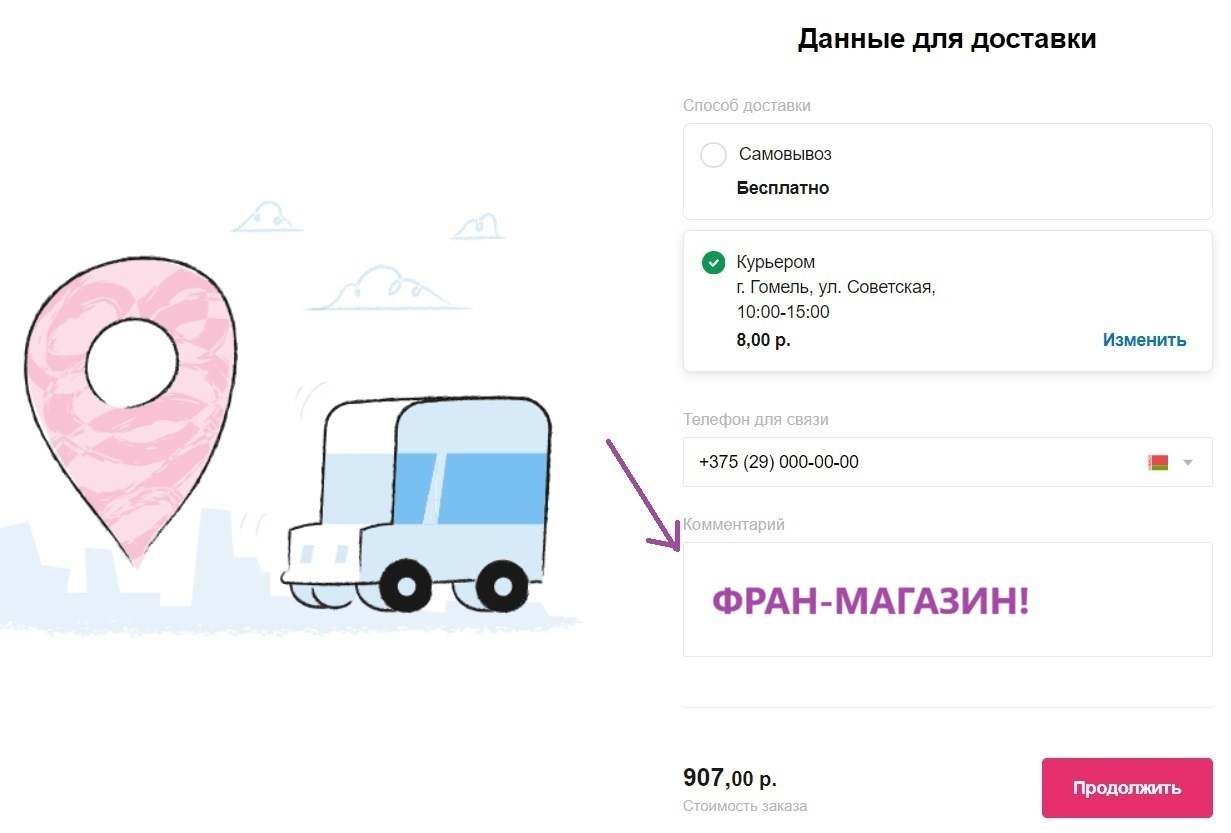Click the Данные для доставки heading
The width and height of the screenshot is (1231, 833).
(947, 39)
